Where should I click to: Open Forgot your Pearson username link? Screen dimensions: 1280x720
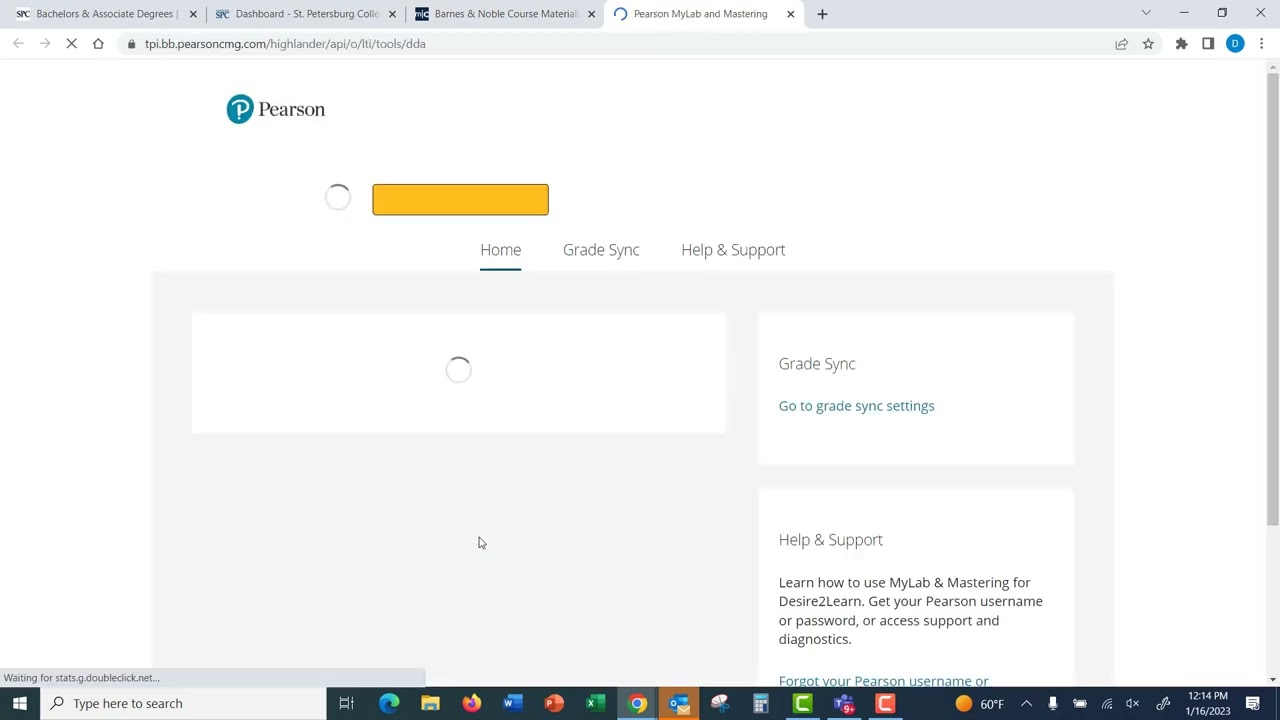click(x=883, y=681)
